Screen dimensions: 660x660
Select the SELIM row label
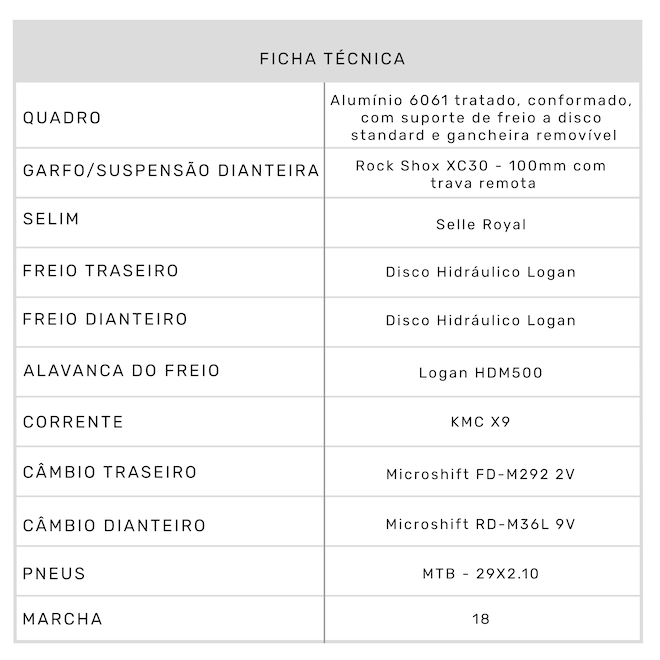click(x=51, y=219)
